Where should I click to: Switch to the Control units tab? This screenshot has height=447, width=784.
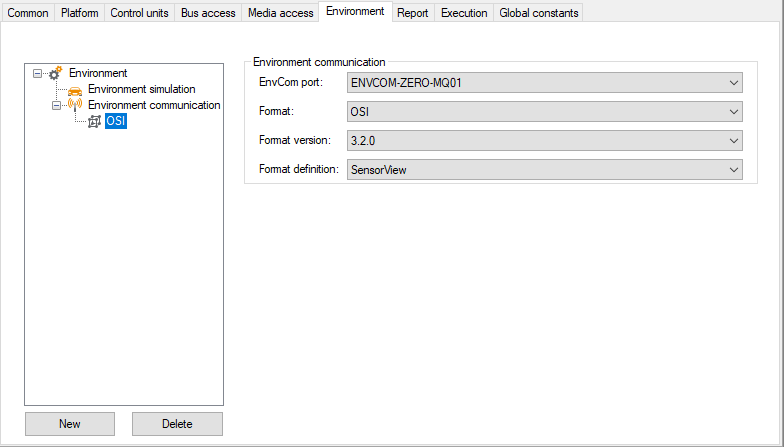[140, 13]
